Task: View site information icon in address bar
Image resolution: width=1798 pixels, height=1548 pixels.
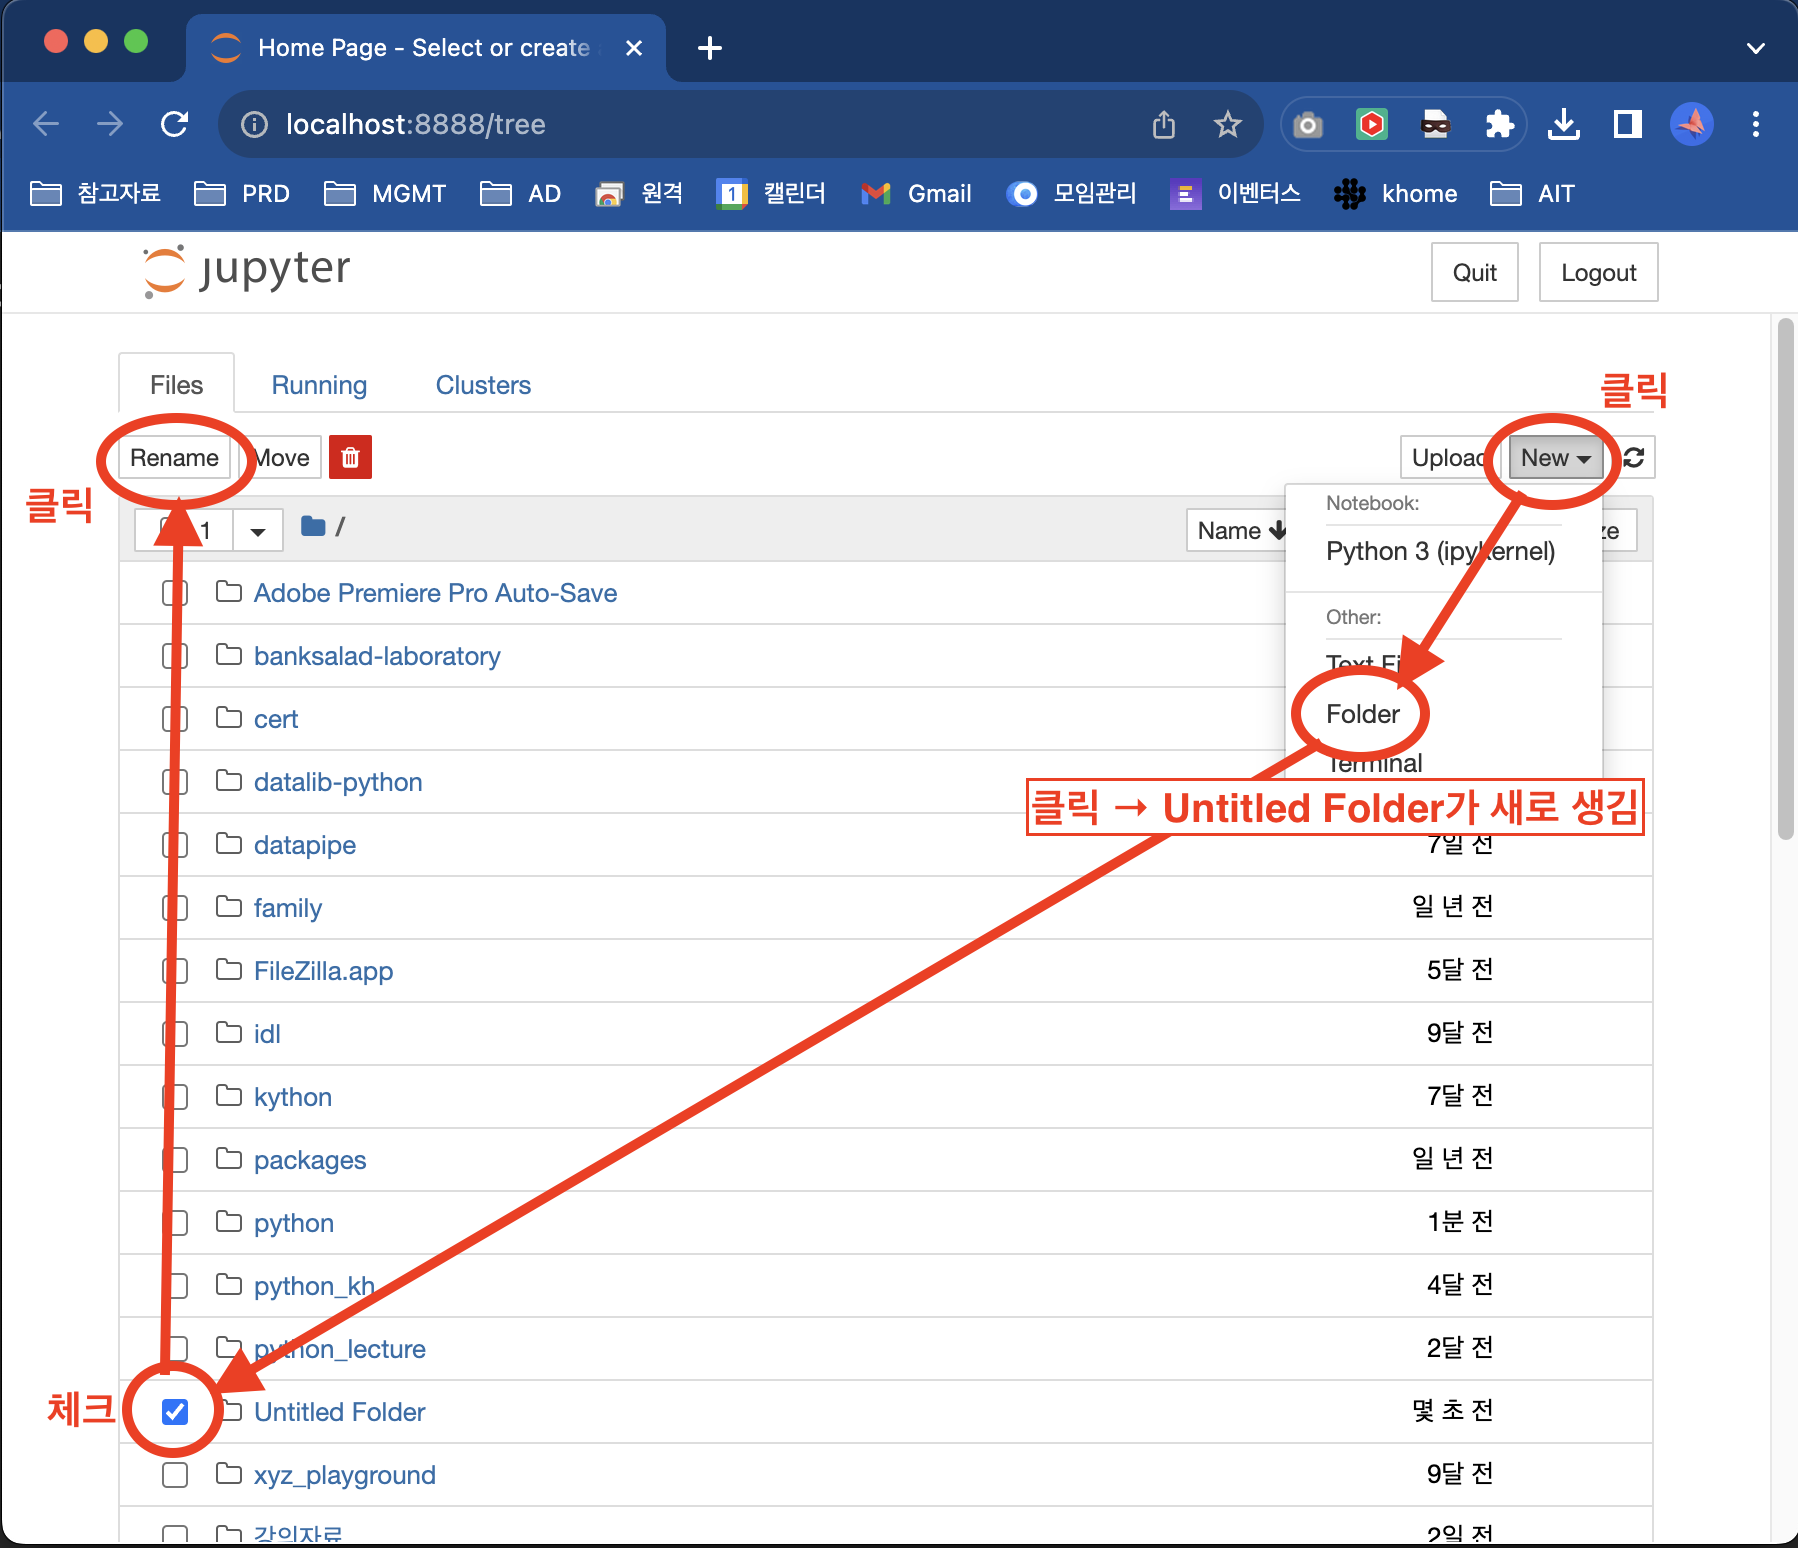Action: click(255, 124)
